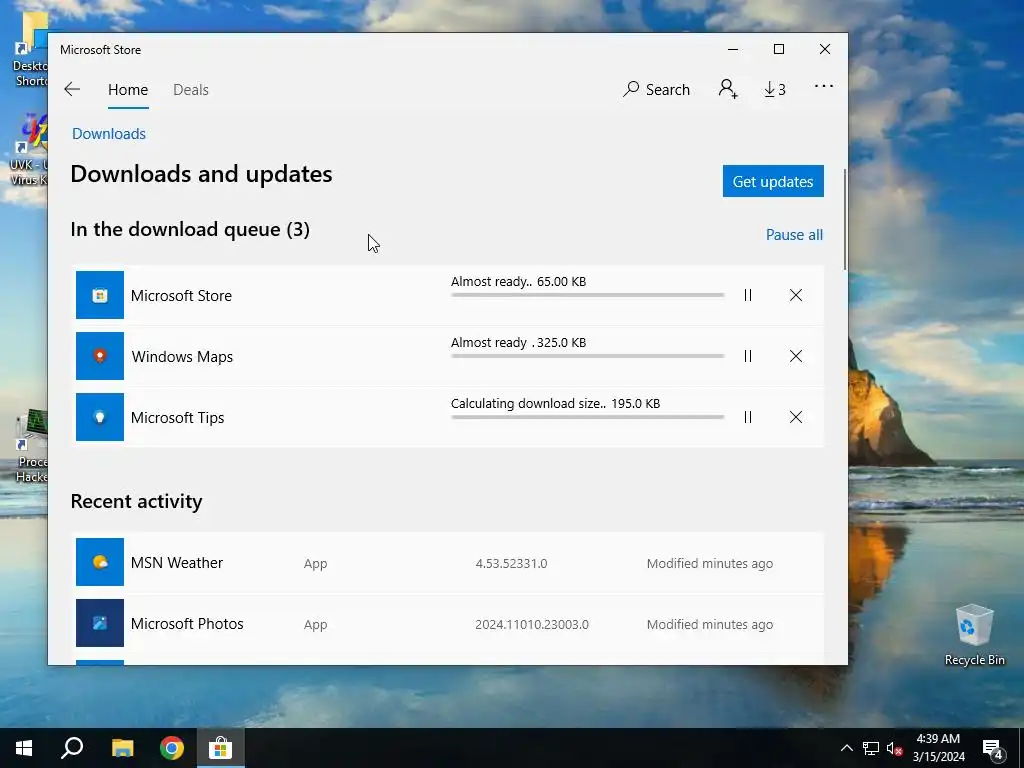Click the Microsoft Store app tile icon
Screen dimensions: 1024x768
coord(100,295)
